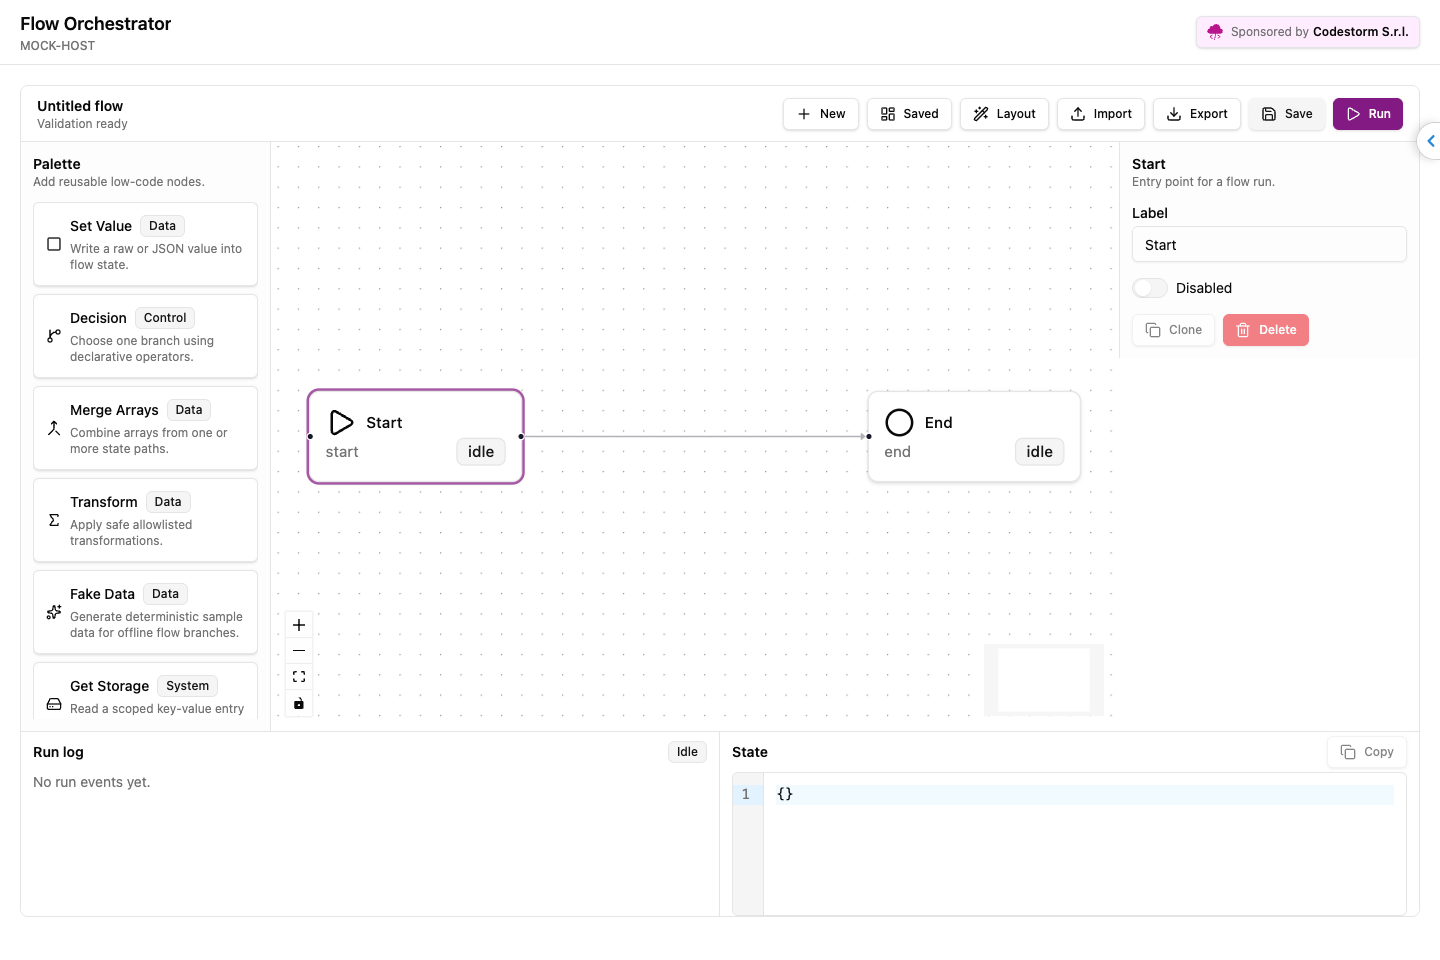
Task: Select the End node on canvas
Action: [x=974, y=437]
